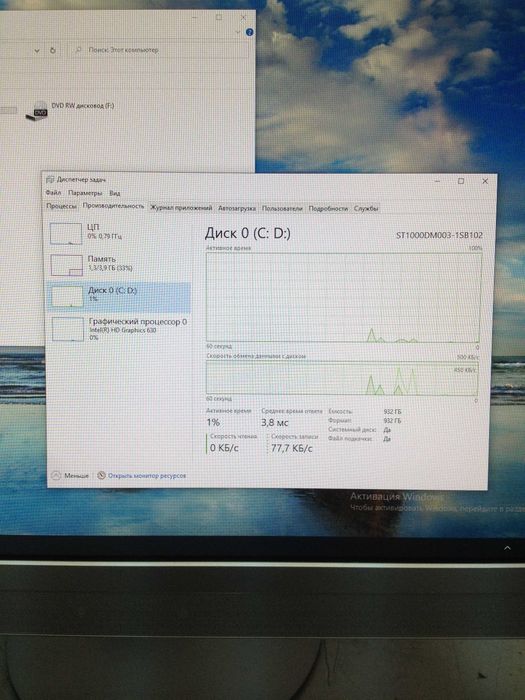Open the Службы tab
Image resolution: width=525 pixels, height=700 pixels.
pyautogui.click(x=366, y=208)
